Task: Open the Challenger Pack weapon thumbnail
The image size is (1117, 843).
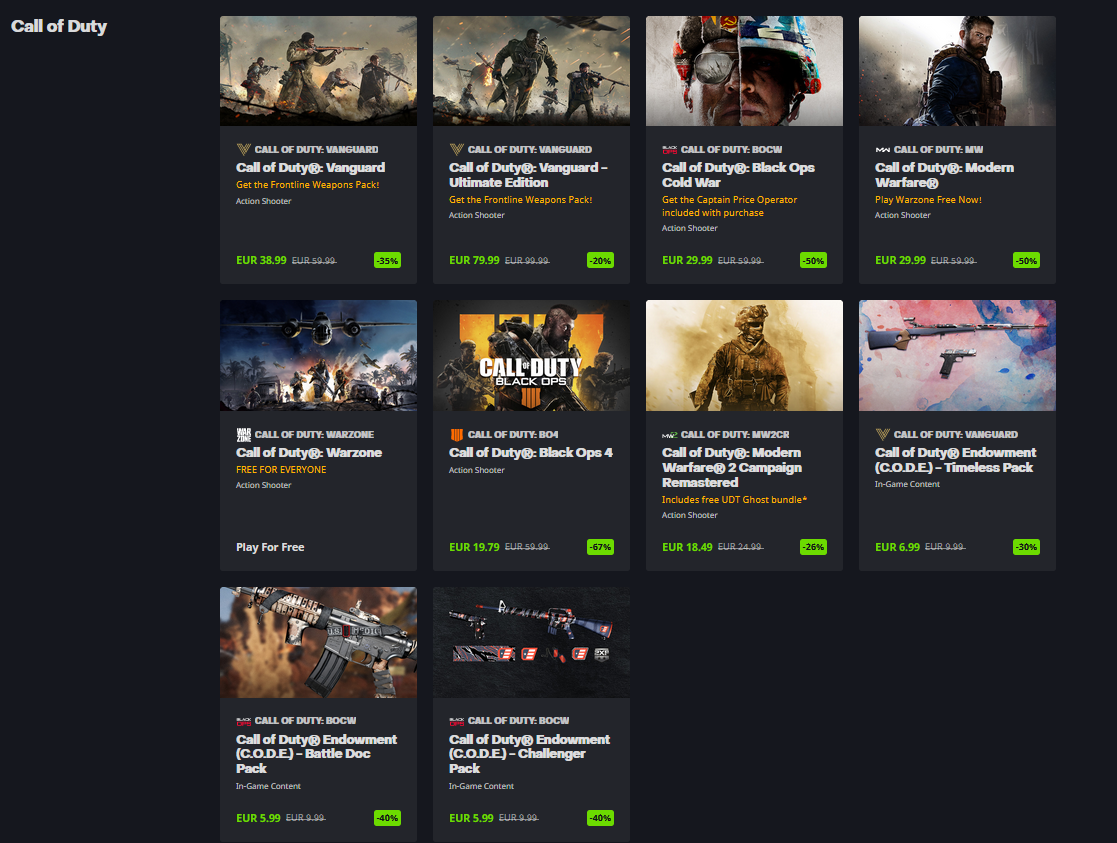Action: pyautogui.click(x=531, y=642)
